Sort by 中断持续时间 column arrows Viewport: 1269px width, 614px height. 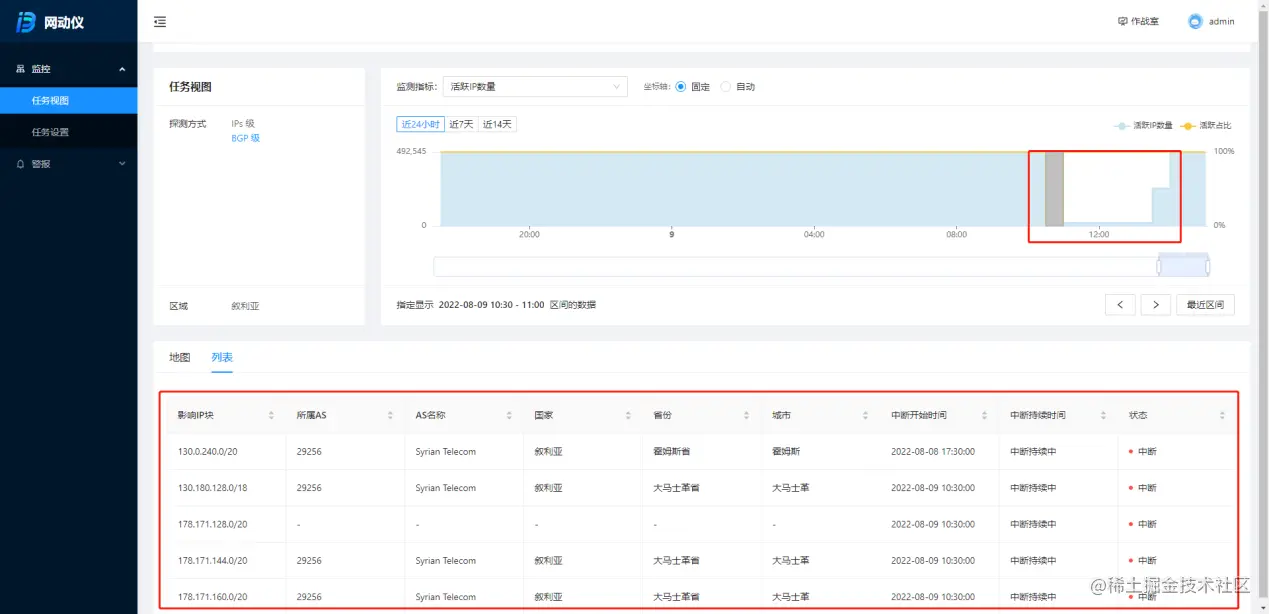point(1103,415)
